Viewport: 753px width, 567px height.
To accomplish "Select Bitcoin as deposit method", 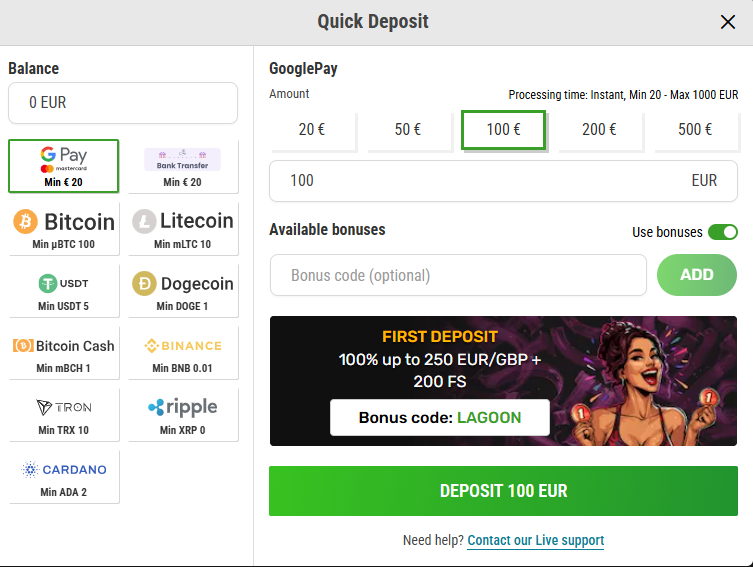I will point(63,228).
